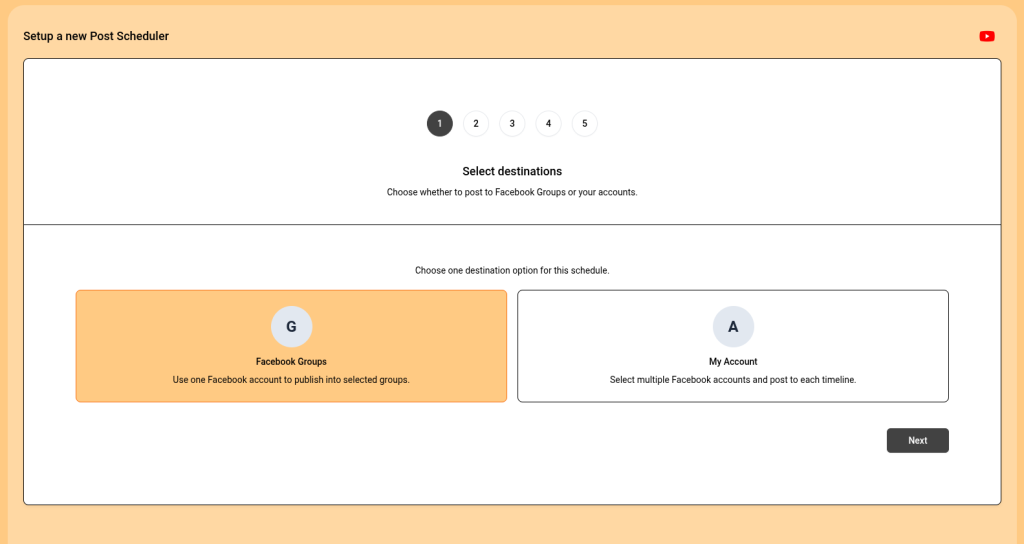
Task: Click the Facebook Groups G avatar icon
Action: tap(291, 327)
